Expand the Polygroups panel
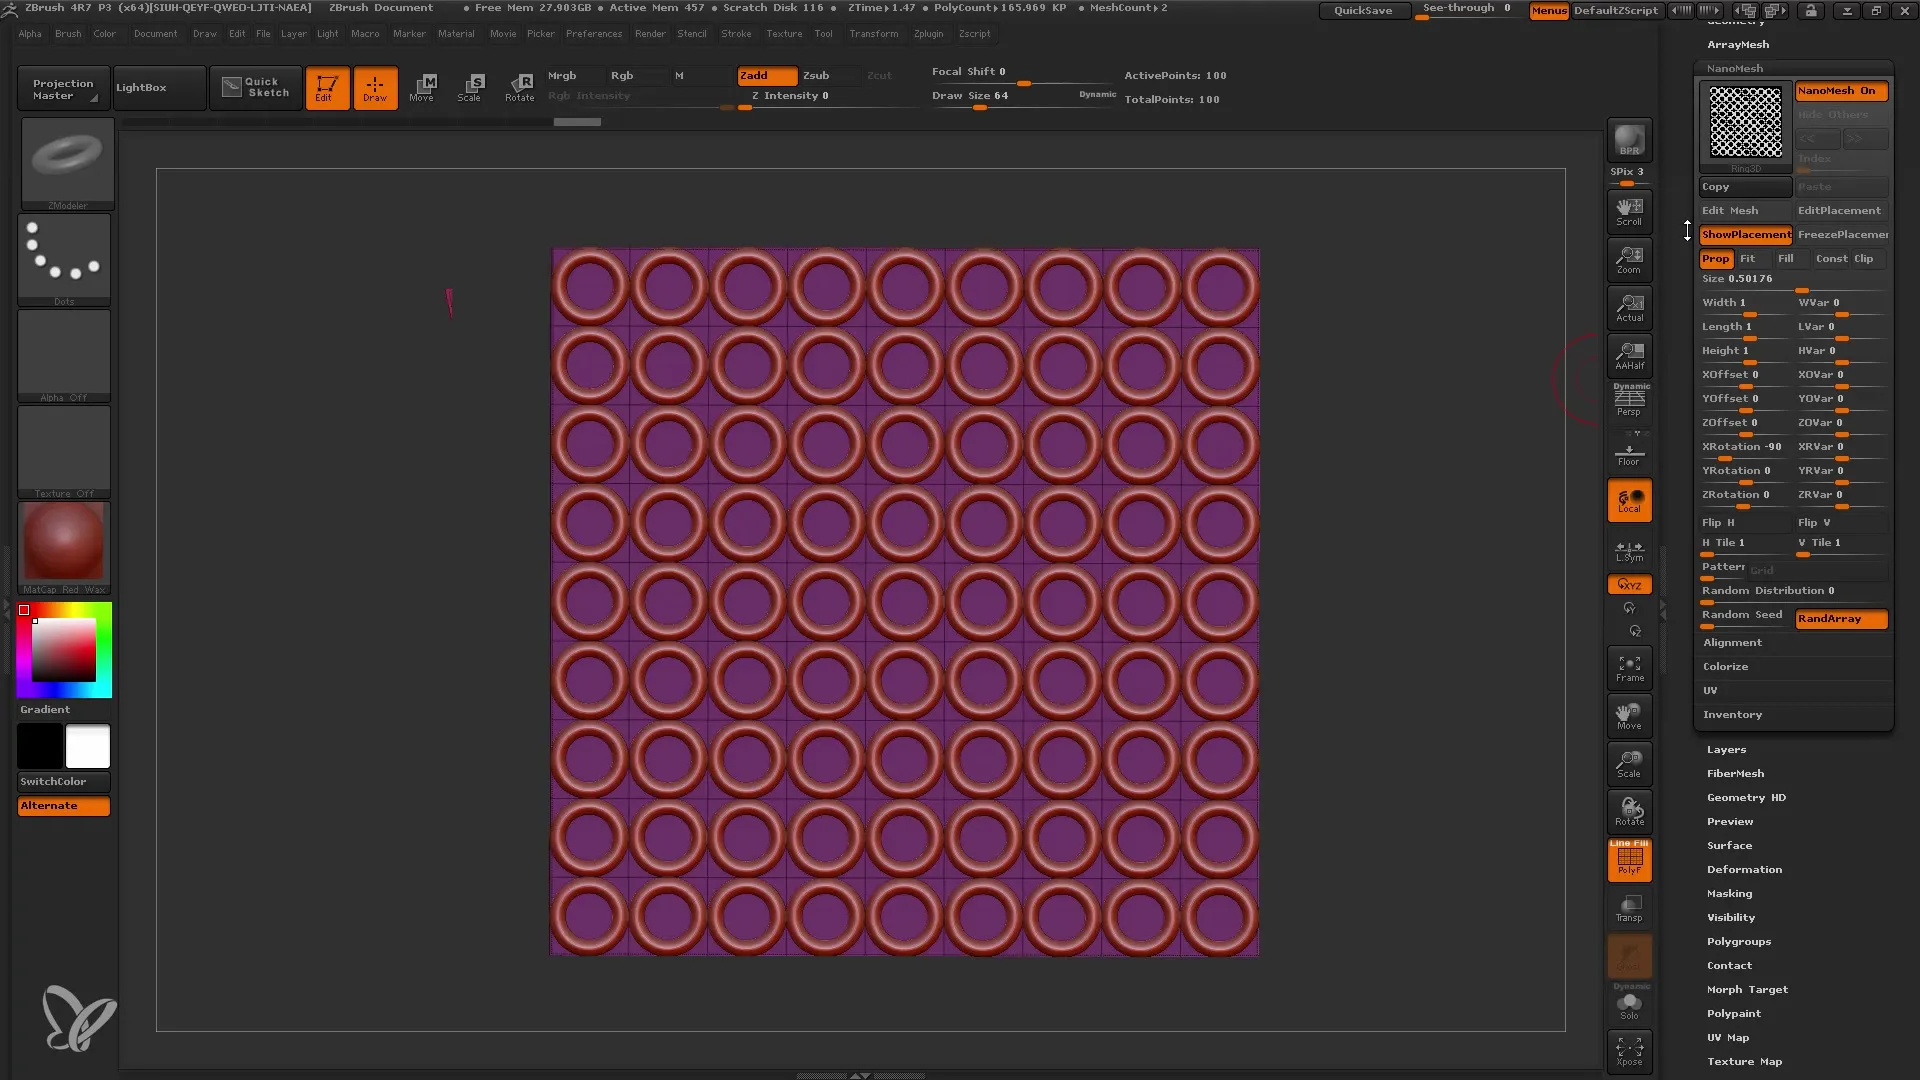This screenshot has height=1080, width=1920. [x=1739, y=942]
